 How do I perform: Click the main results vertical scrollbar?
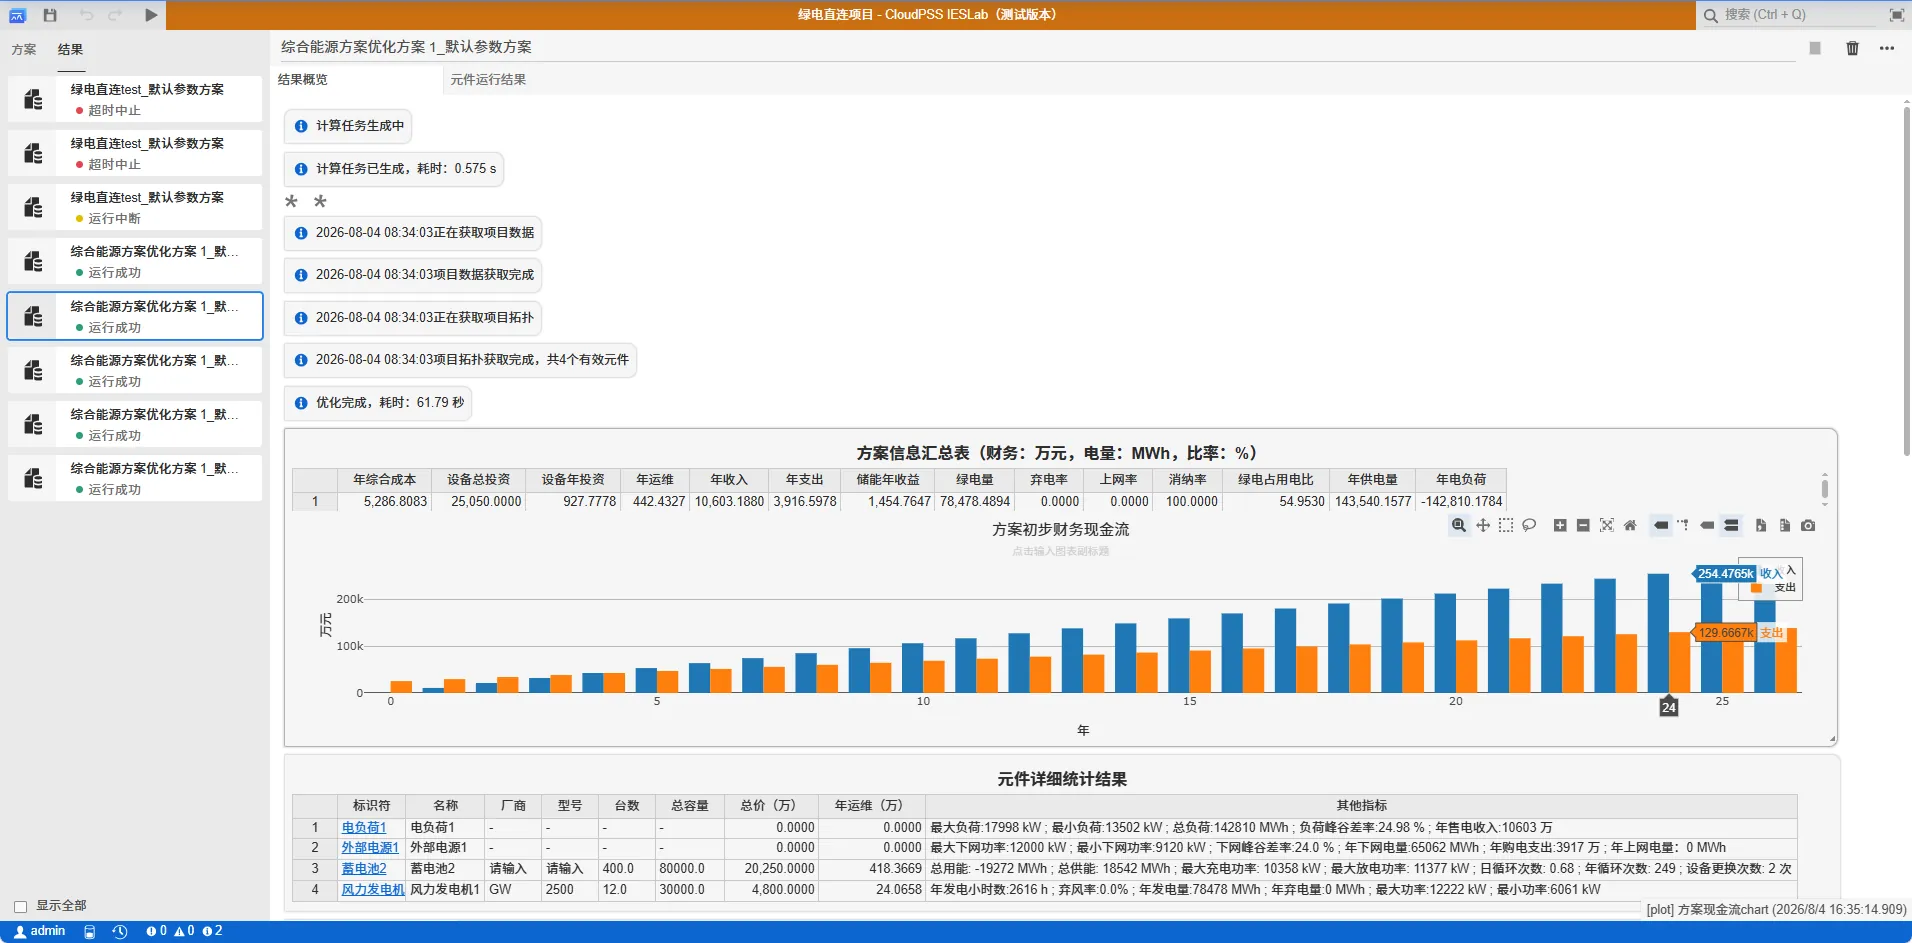(1906, 280)
